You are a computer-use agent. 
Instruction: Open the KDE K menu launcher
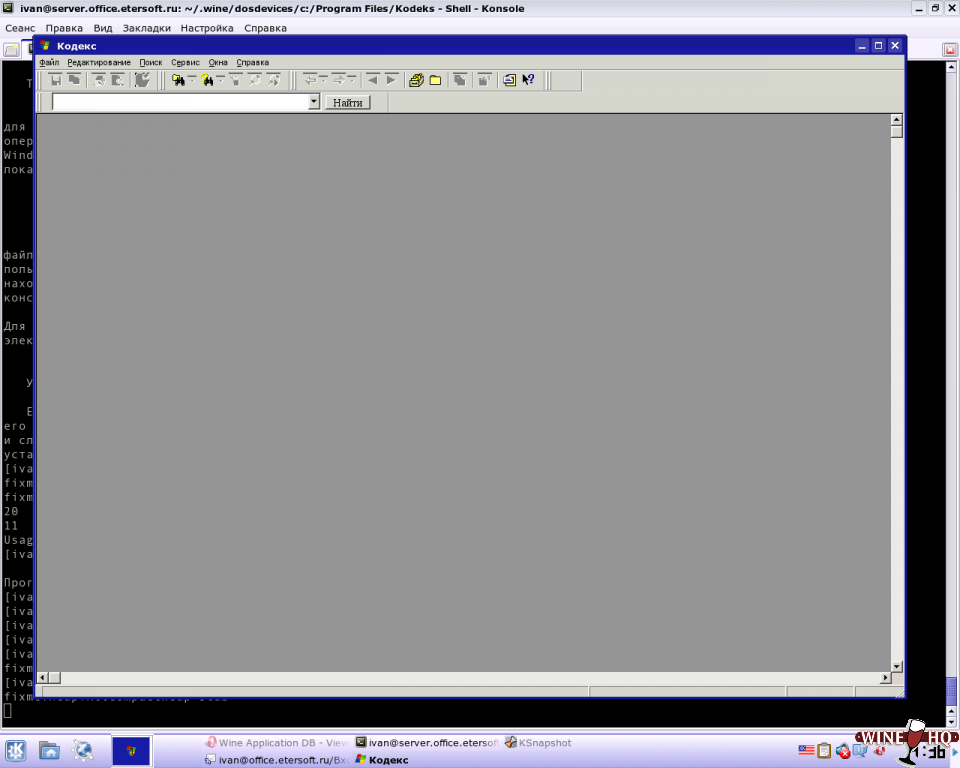click(16, 750)
